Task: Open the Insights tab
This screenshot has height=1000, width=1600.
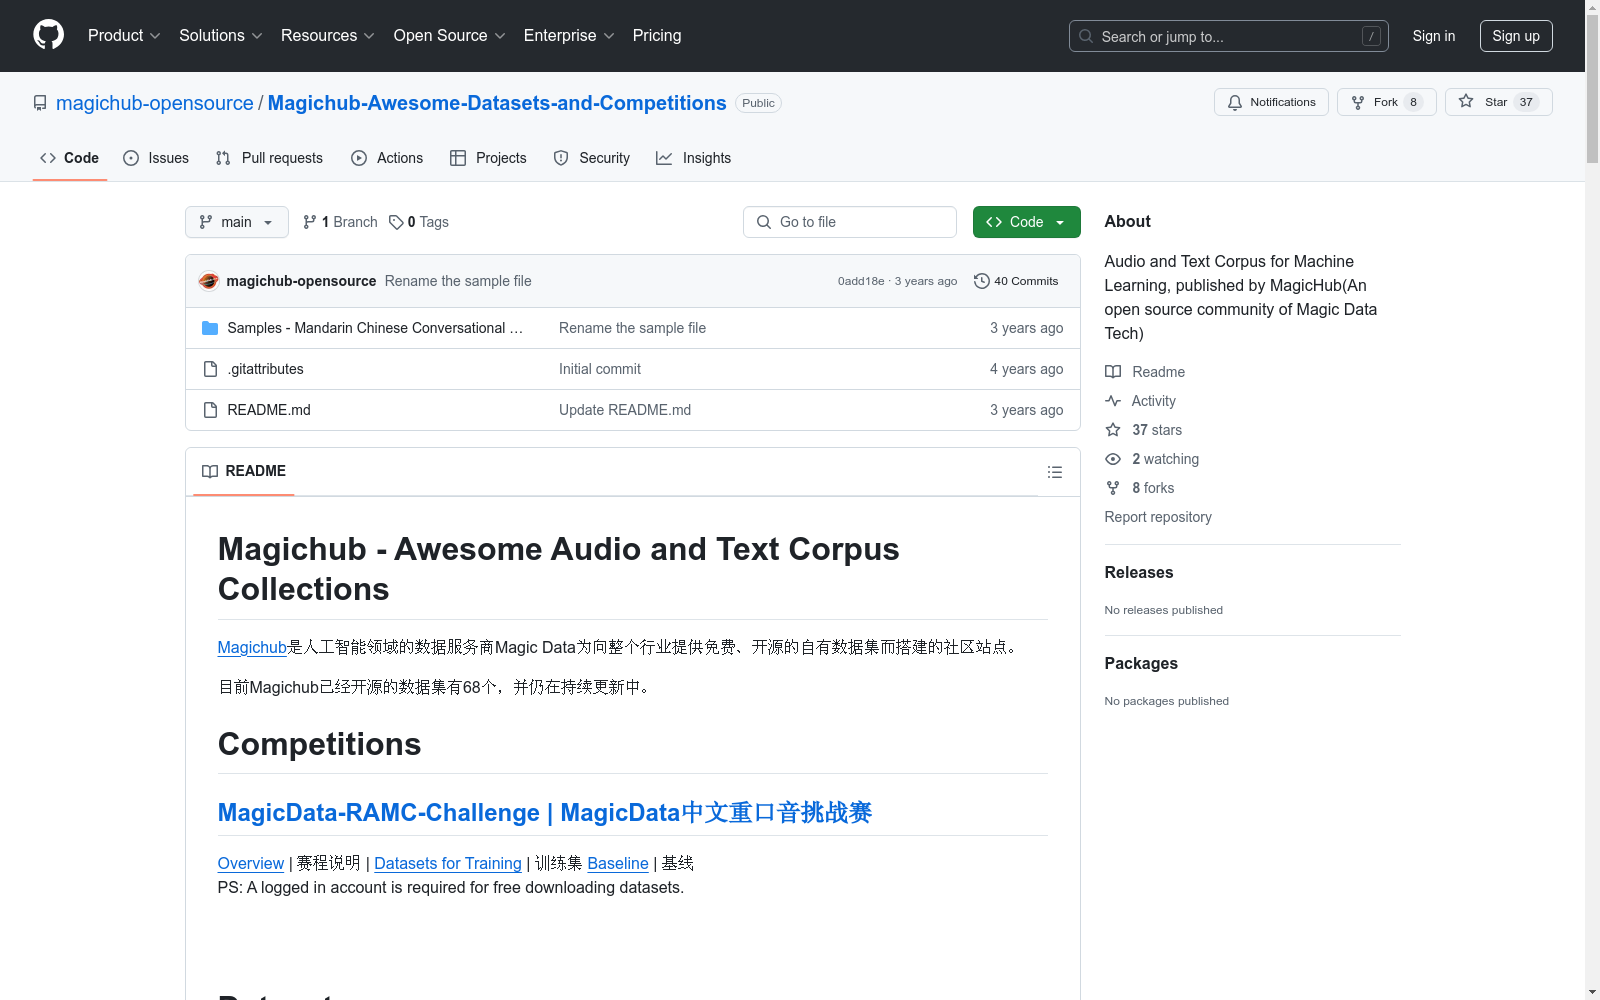Action: 693,158
